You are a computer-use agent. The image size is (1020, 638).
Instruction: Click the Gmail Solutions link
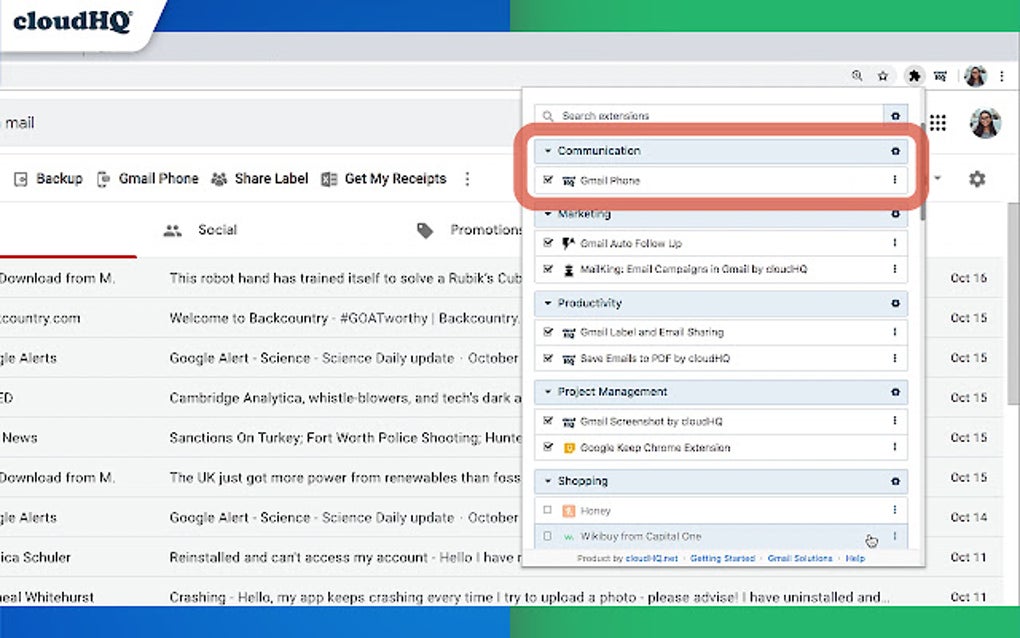coord(800,558)
